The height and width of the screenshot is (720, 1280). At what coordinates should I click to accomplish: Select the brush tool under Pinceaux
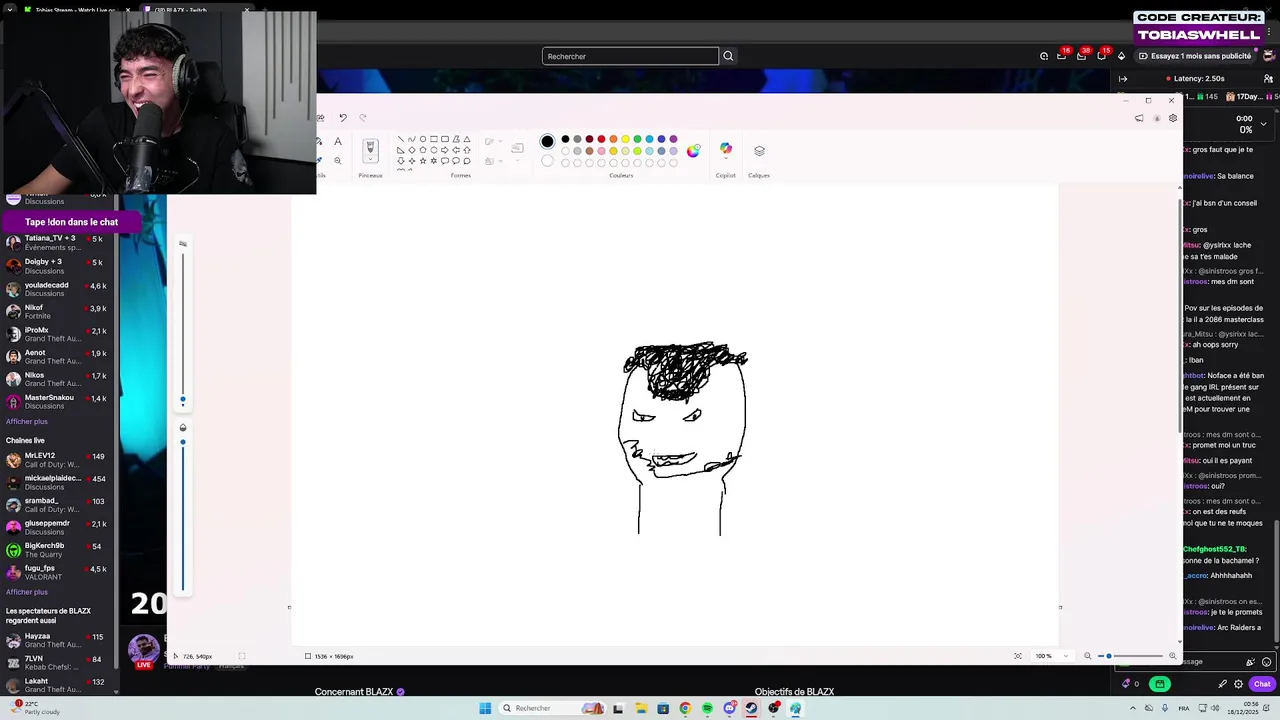pyautogui.click(x=370, y=149)
